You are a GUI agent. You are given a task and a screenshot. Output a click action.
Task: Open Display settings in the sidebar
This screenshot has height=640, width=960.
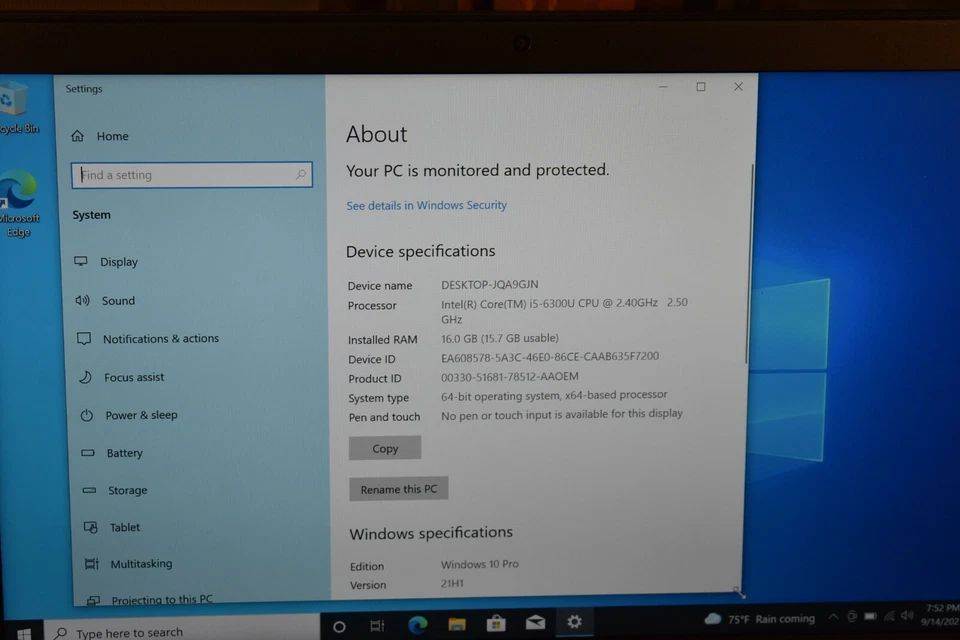point(119,261)
